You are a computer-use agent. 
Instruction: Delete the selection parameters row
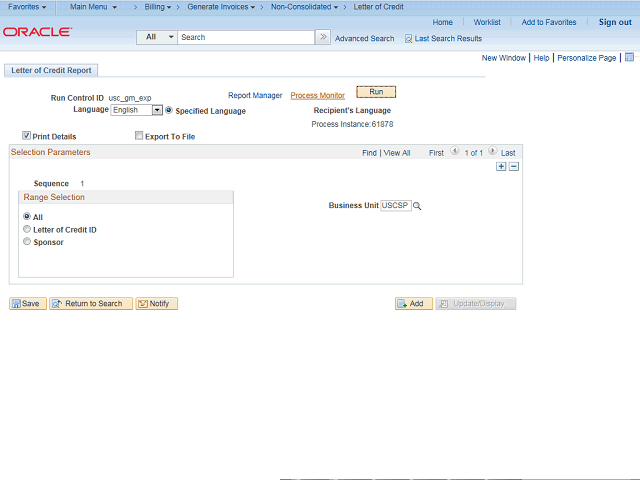514,167
